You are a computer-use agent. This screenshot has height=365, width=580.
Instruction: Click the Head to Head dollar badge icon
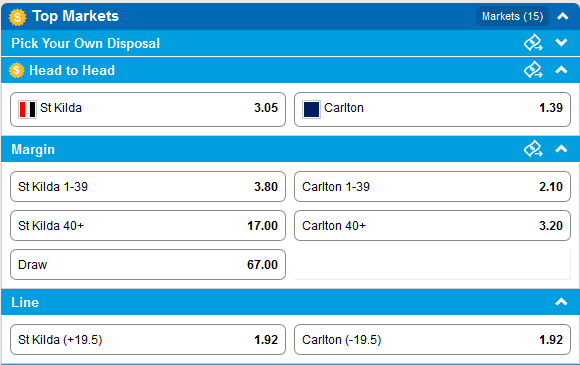pos(16,70)
